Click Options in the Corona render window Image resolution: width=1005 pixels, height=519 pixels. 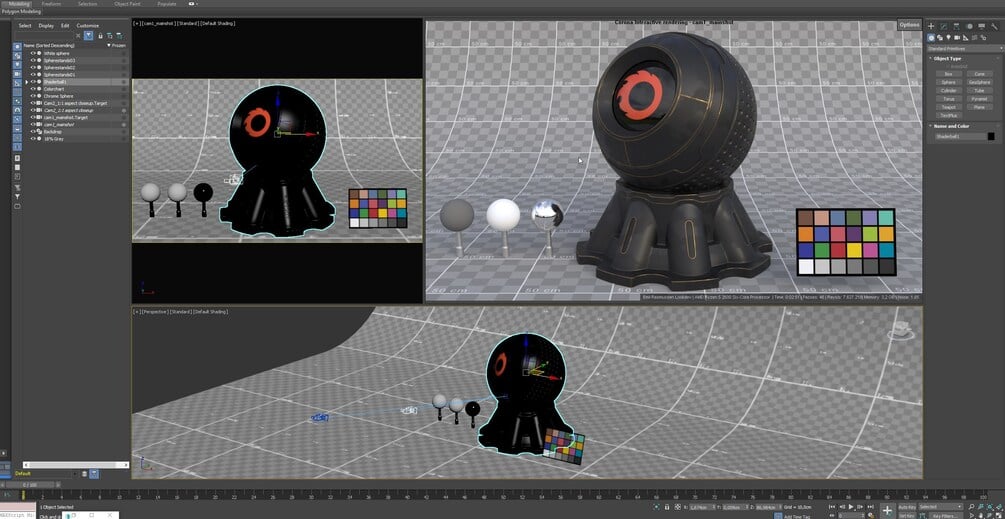click(909, 25)
